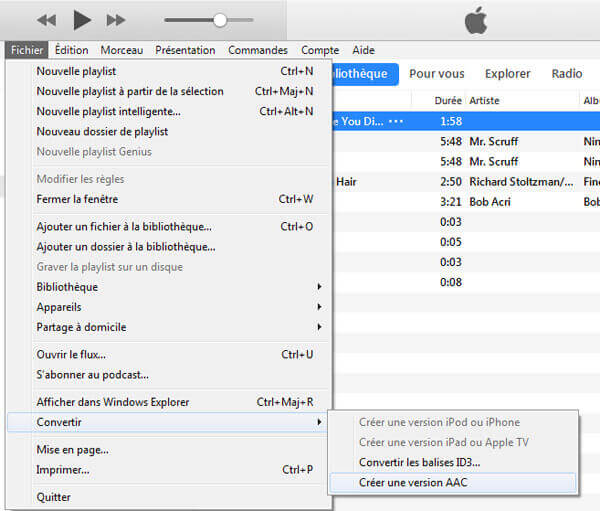
Task: Select Afficher dans Windows Explorer
Action: [x=168, y=402]
